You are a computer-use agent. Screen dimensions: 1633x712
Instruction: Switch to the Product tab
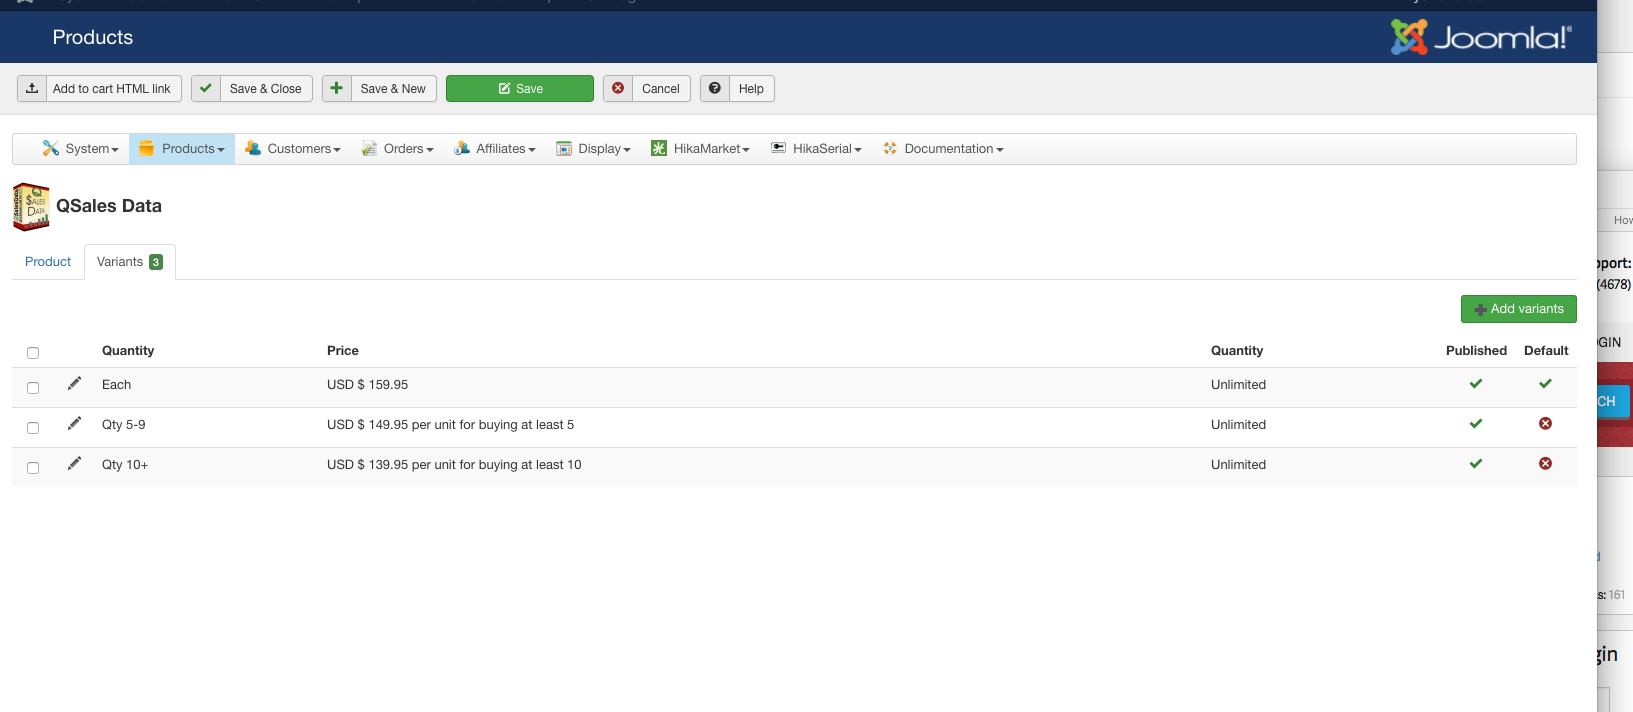click(48, 262)
